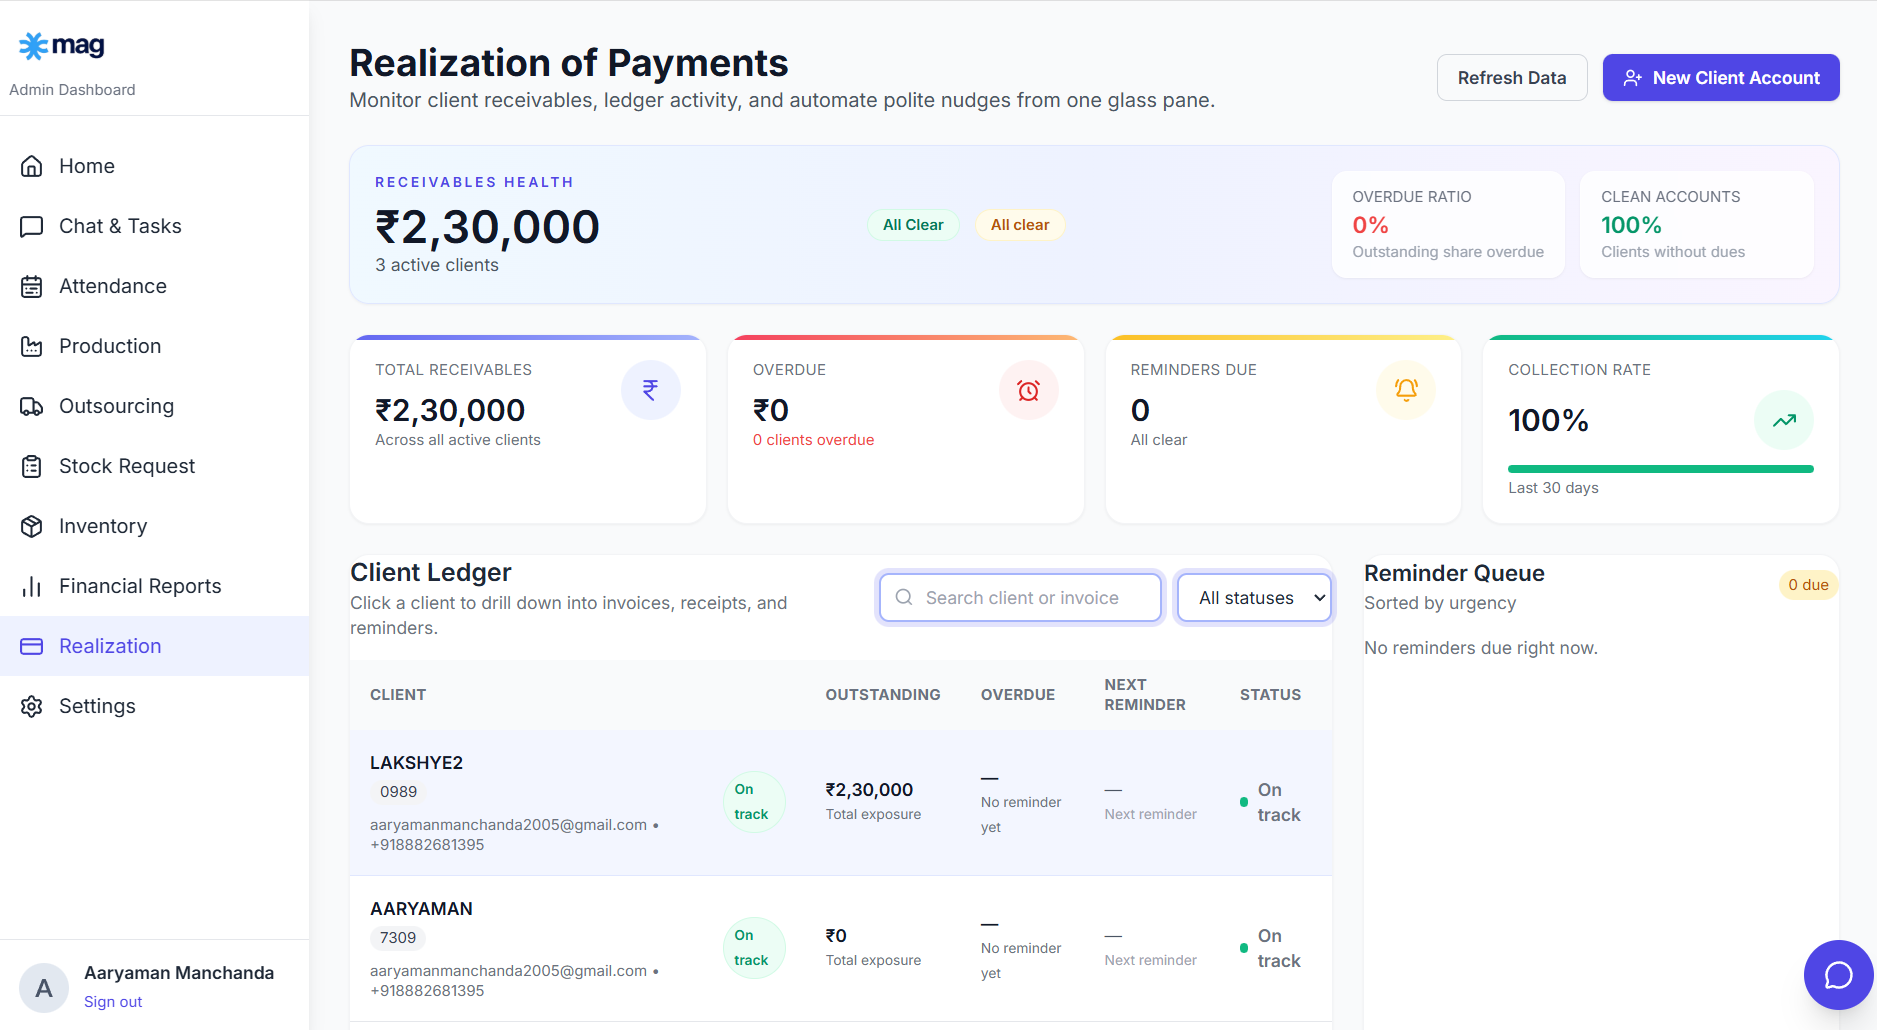Open Chat & Tasks via its speech bubble icon
The height and width of the screenshot is (1030, 1877).
31,226
